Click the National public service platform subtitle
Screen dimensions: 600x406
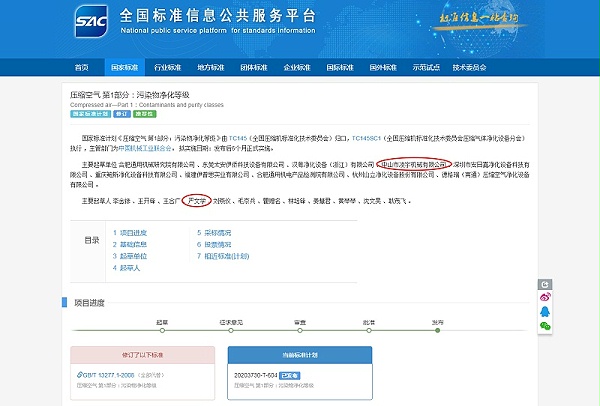(x=218, y=31)
